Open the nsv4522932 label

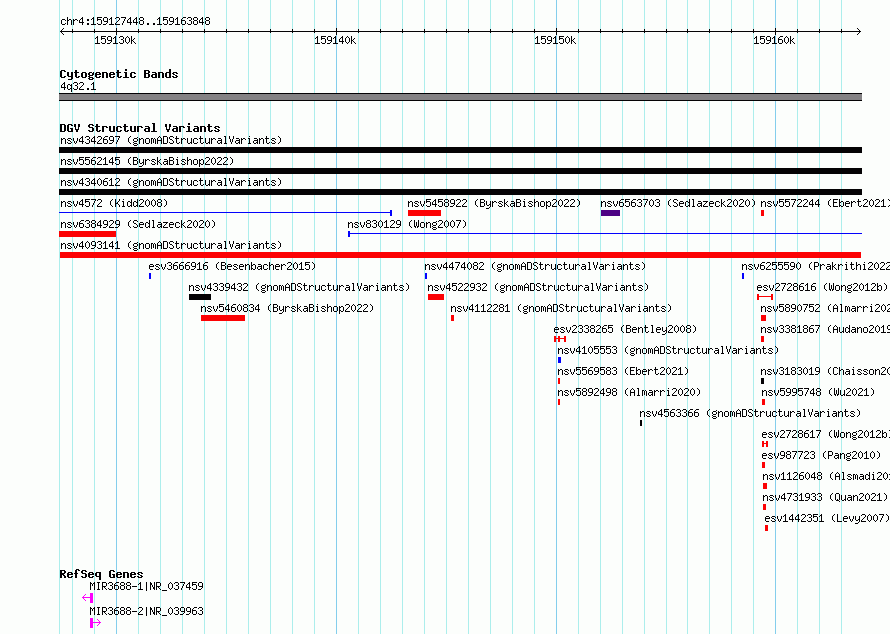pos(538,287)
